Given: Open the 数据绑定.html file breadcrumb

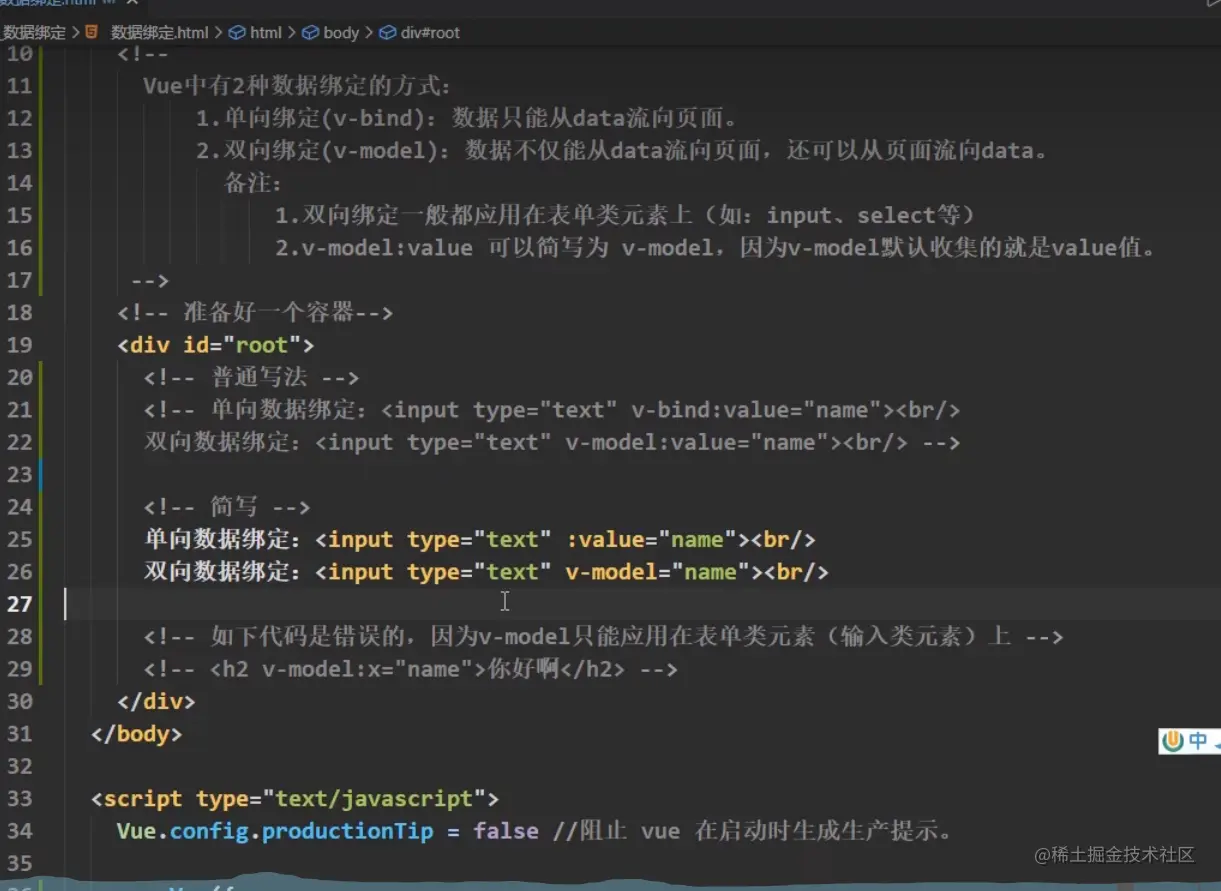Looking at the screenshot, I should (x=159, y=32).
